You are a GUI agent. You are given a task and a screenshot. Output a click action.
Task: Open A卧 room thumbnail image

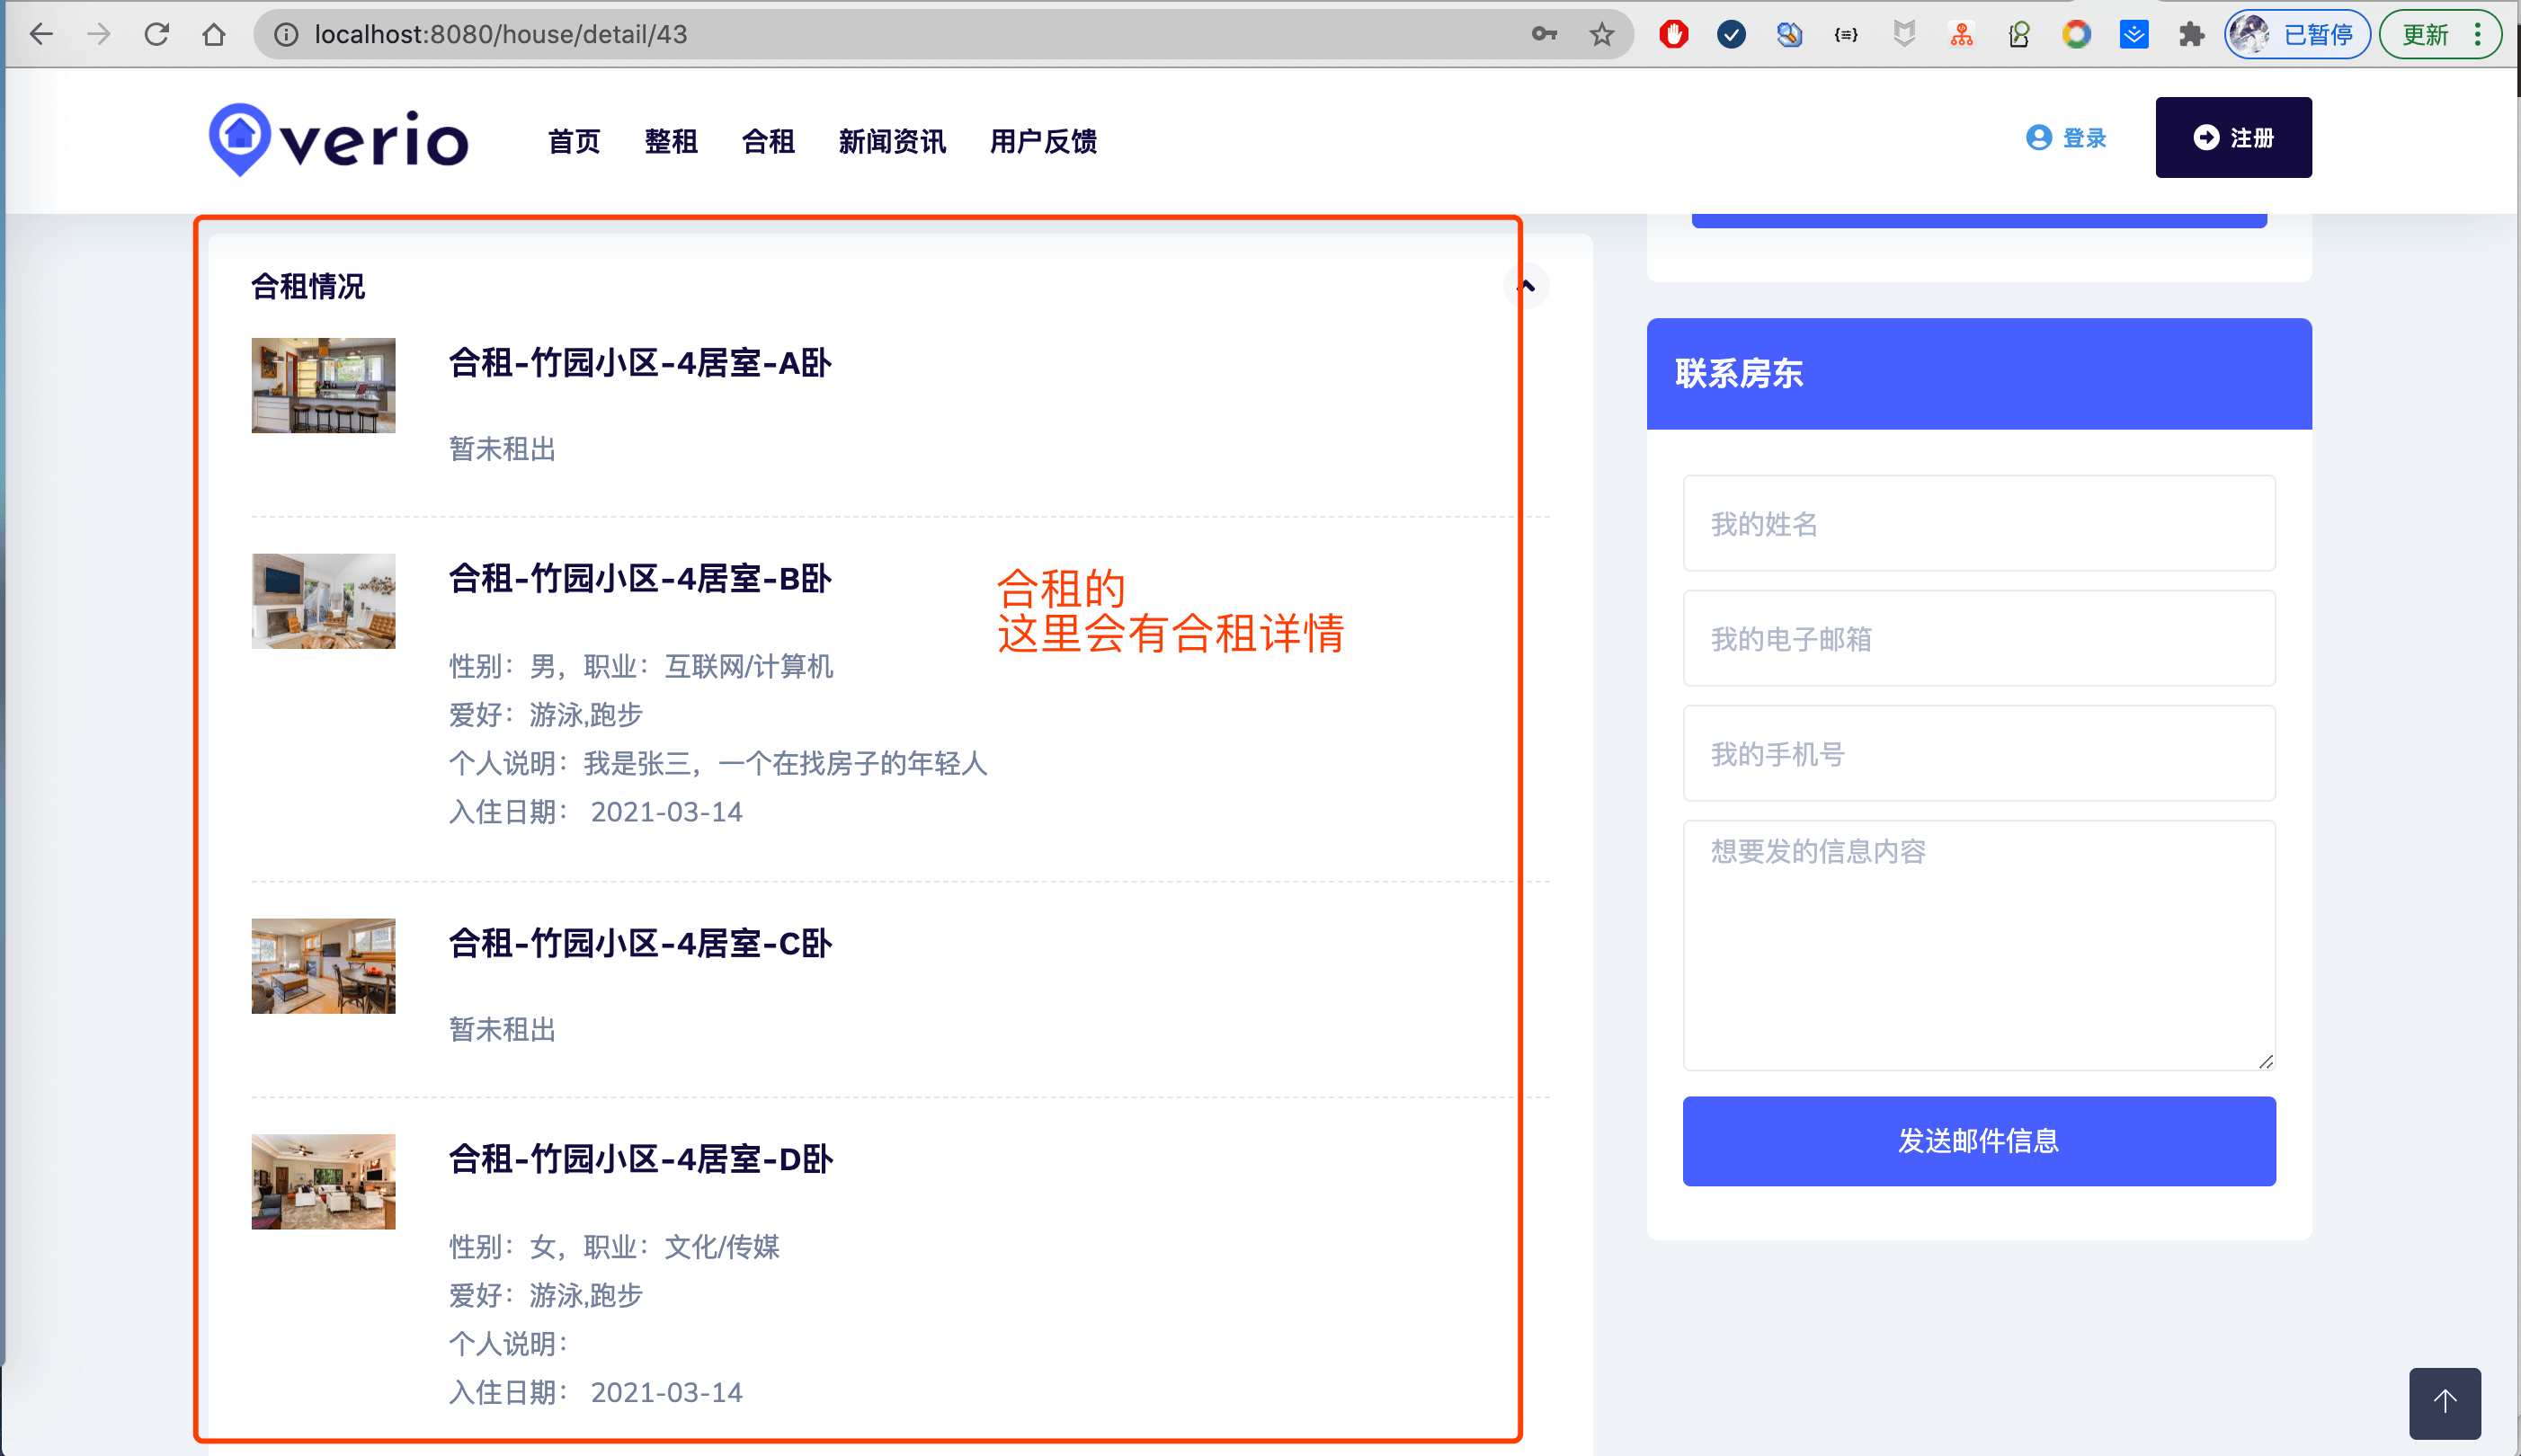tap(323, 385)
